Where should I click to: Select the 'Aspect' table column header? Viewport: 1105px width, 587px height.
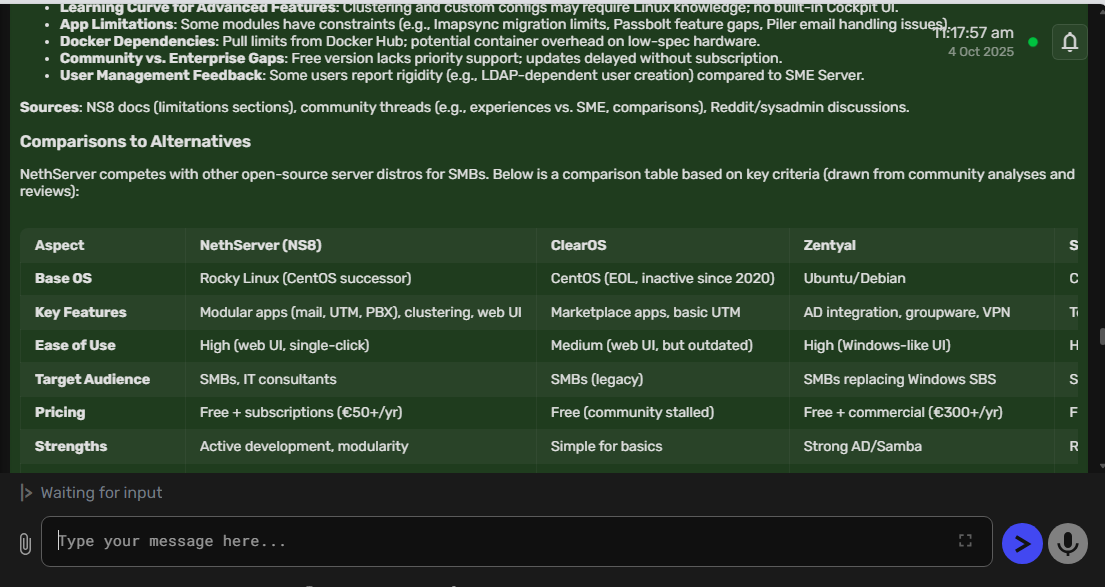coord(60,245)
